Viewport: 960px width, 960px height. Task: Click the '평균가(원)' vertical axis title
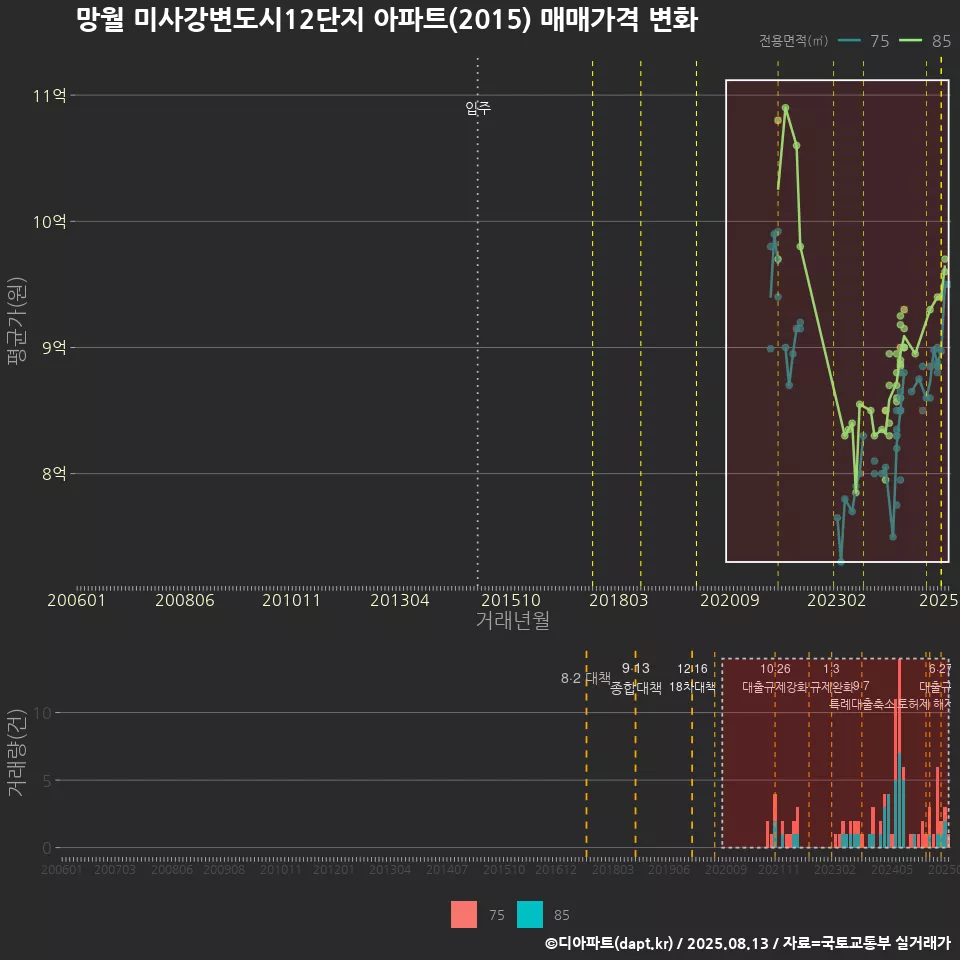pos(17,321)
